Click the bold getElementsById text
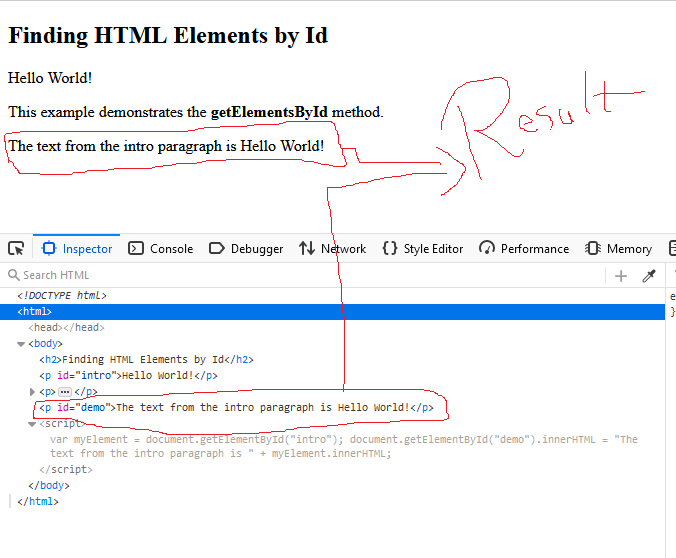This screenshot has height=558, width=676. click(x=269, y=112)
